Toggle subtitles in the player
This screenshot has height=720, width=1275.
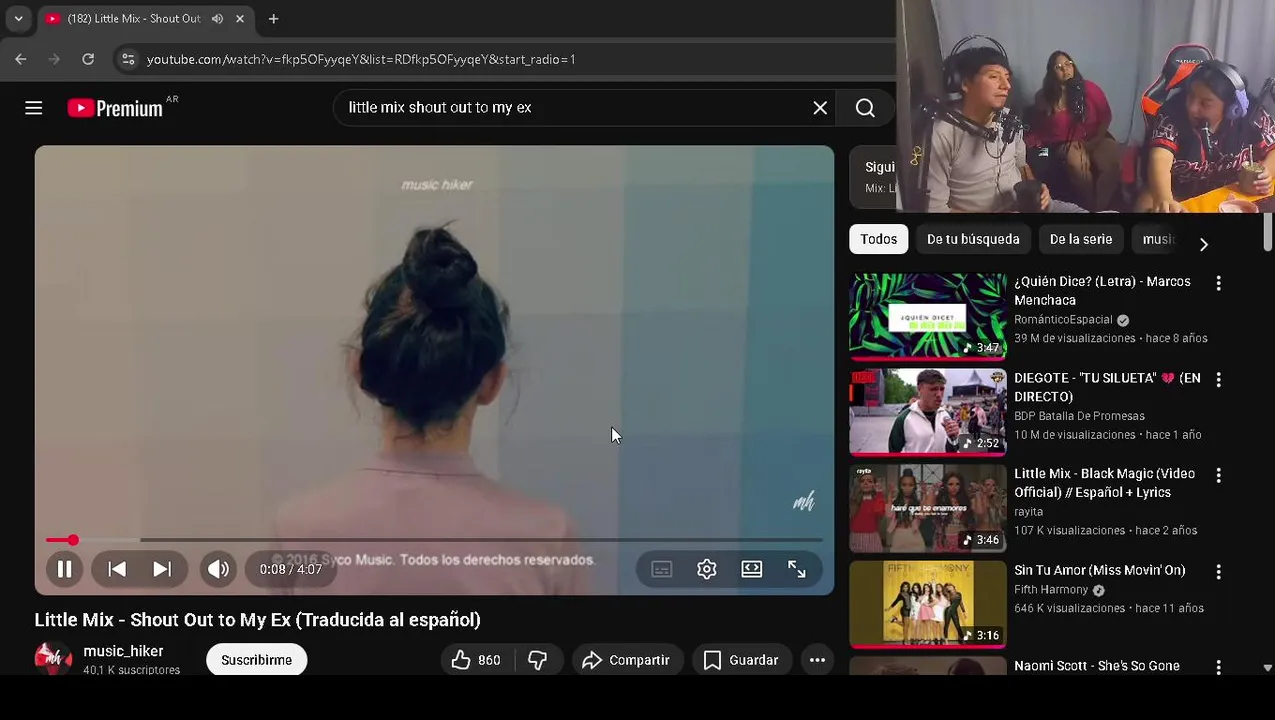662,569
